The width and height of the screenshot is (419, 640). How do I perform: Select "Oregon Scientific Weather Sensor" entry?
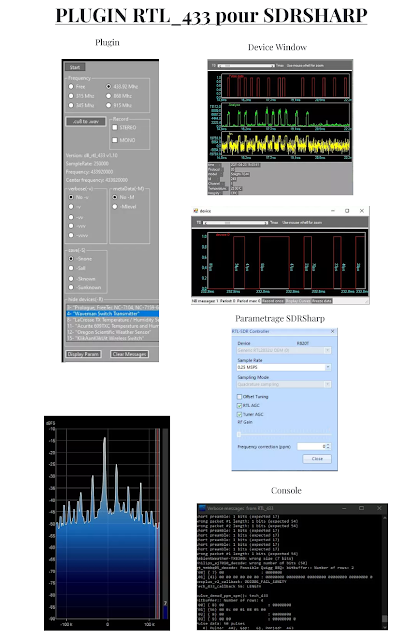pyautogui.click(x=112, y=332)
